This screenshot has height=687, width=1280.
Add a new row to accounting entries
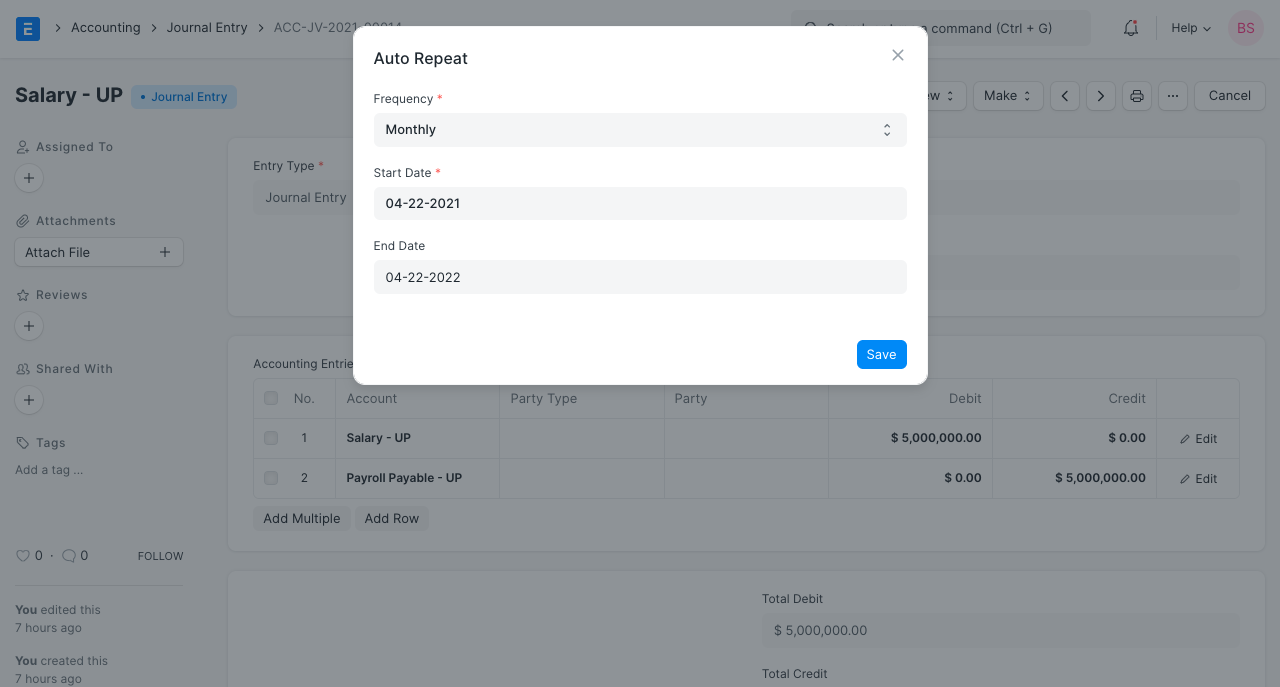click(x=391, y=518)
